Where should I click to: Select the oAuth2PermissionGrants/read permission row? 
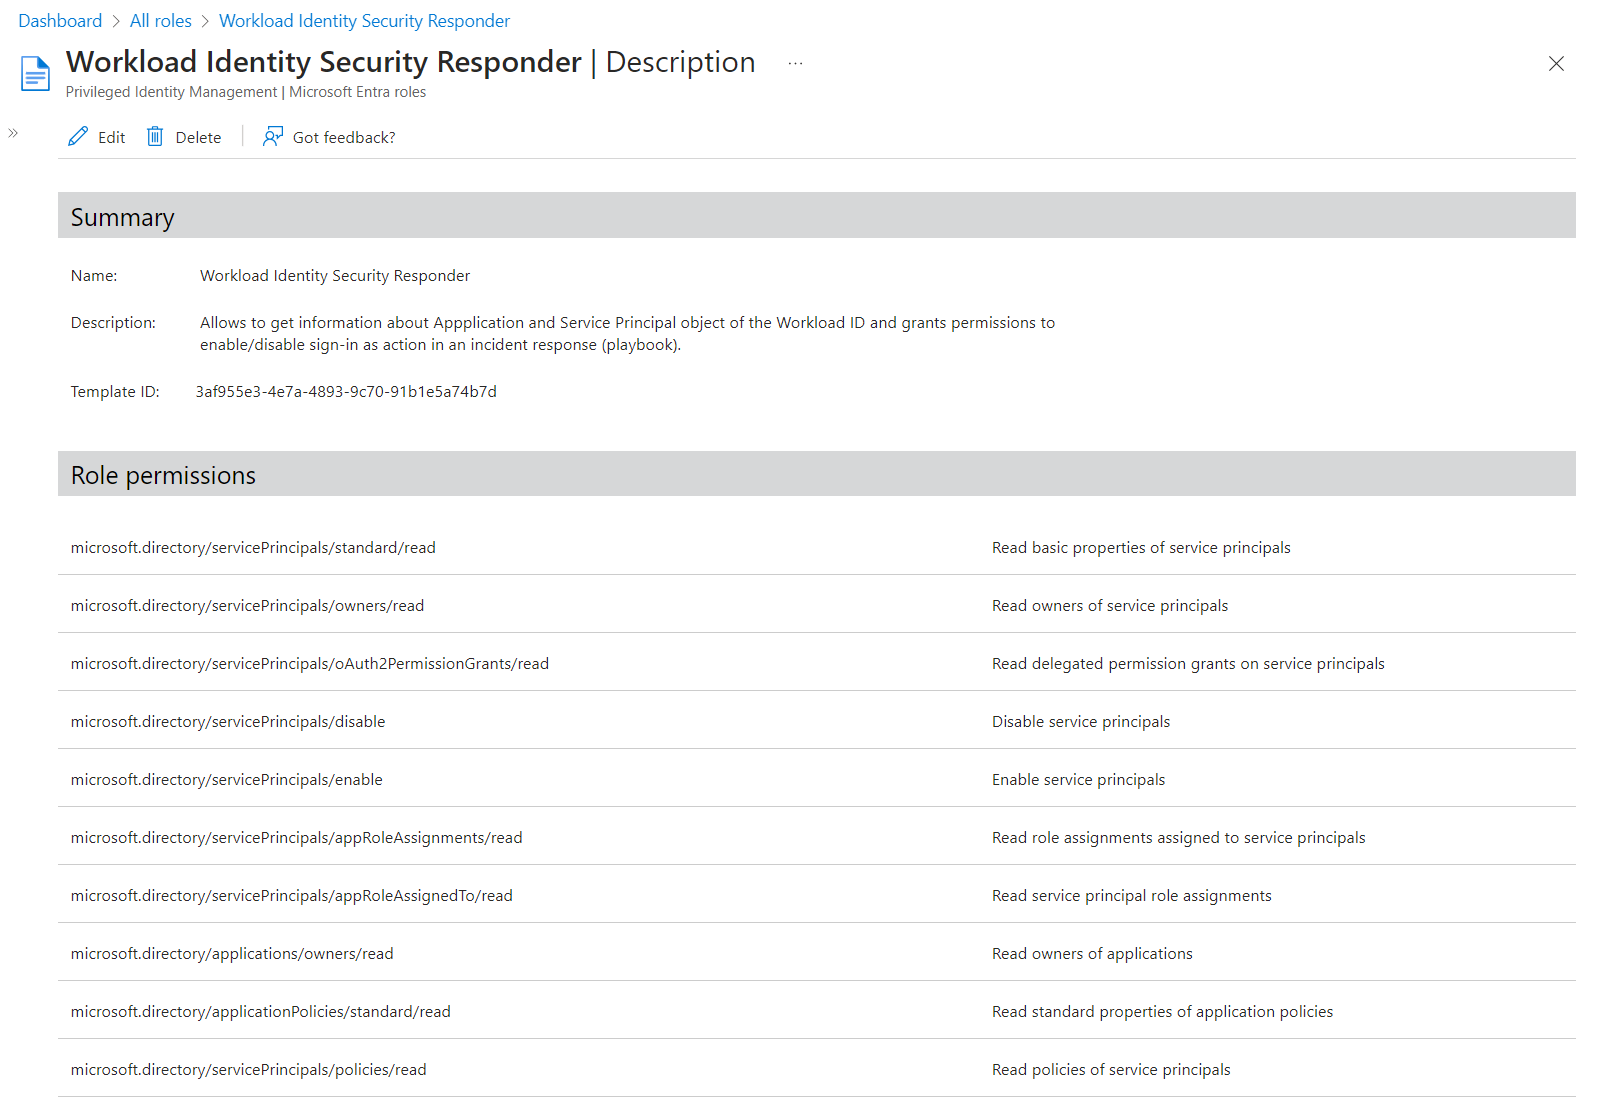(817, 662)
